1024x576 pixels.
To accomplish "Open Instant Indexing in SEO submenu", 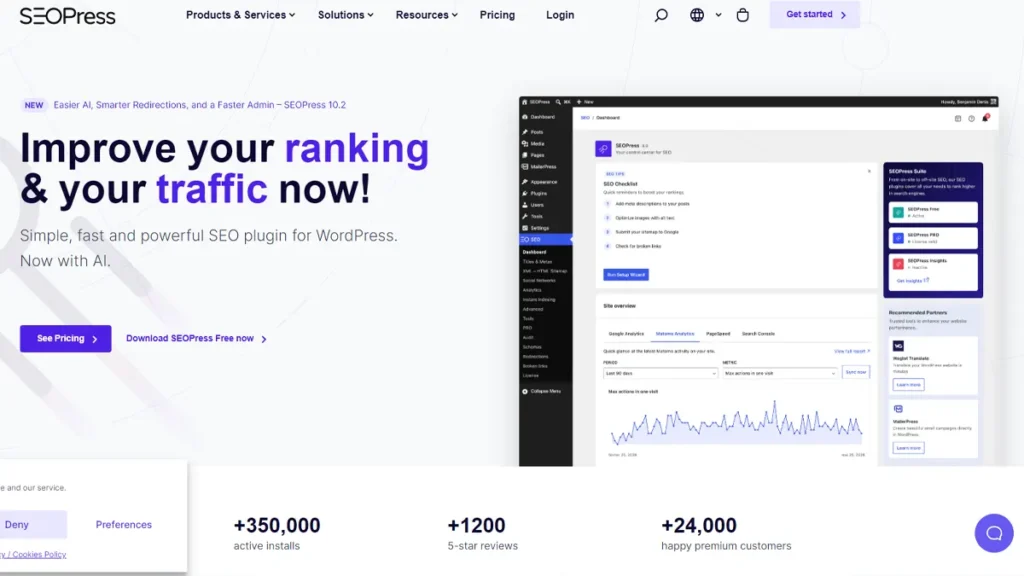I will coord(539,300).
